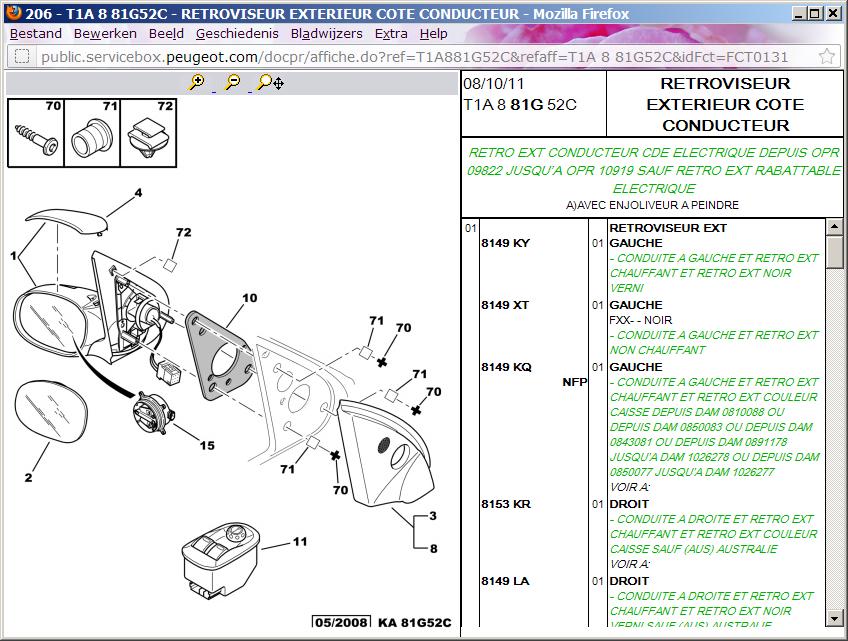Click the 'RETROVISEUR EXTERIEUR COTE CONDUCTEUR' title
848x641 pixels.
coord(725,104)
